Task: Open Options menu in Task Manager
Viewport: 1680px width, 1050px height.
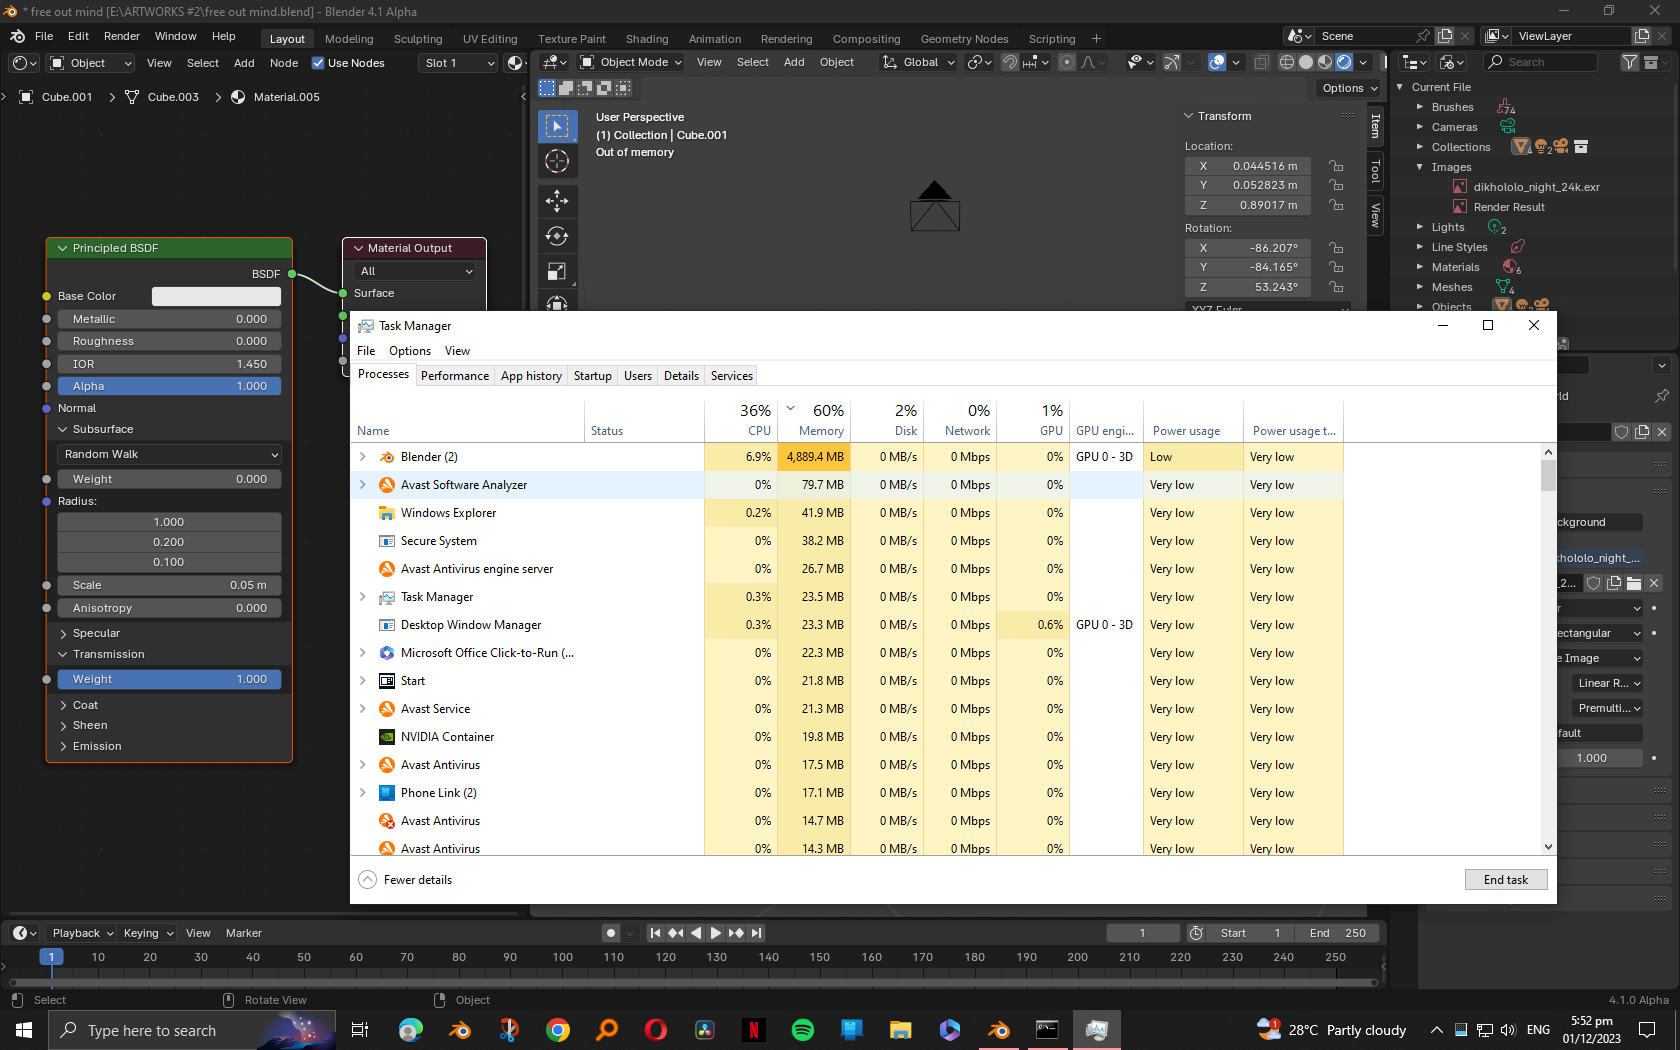Action: pos(410,351)
